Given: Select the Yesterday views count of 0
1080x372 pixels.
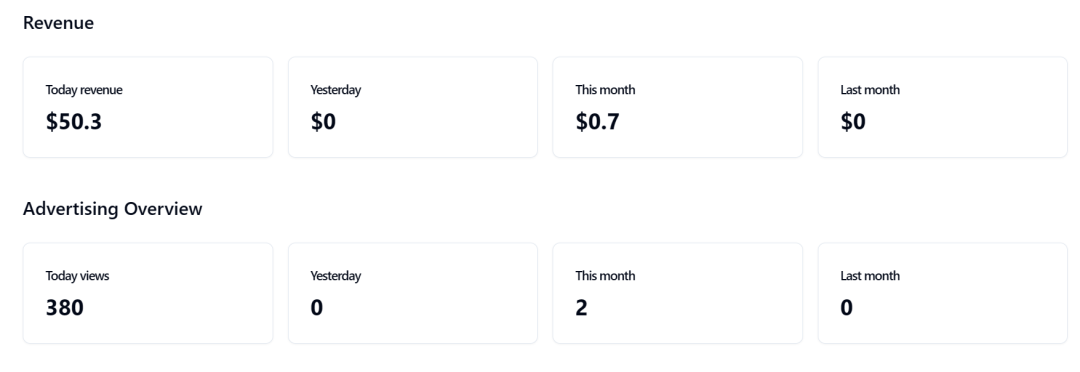Looking at the screenshot, I should pos(317,307).
